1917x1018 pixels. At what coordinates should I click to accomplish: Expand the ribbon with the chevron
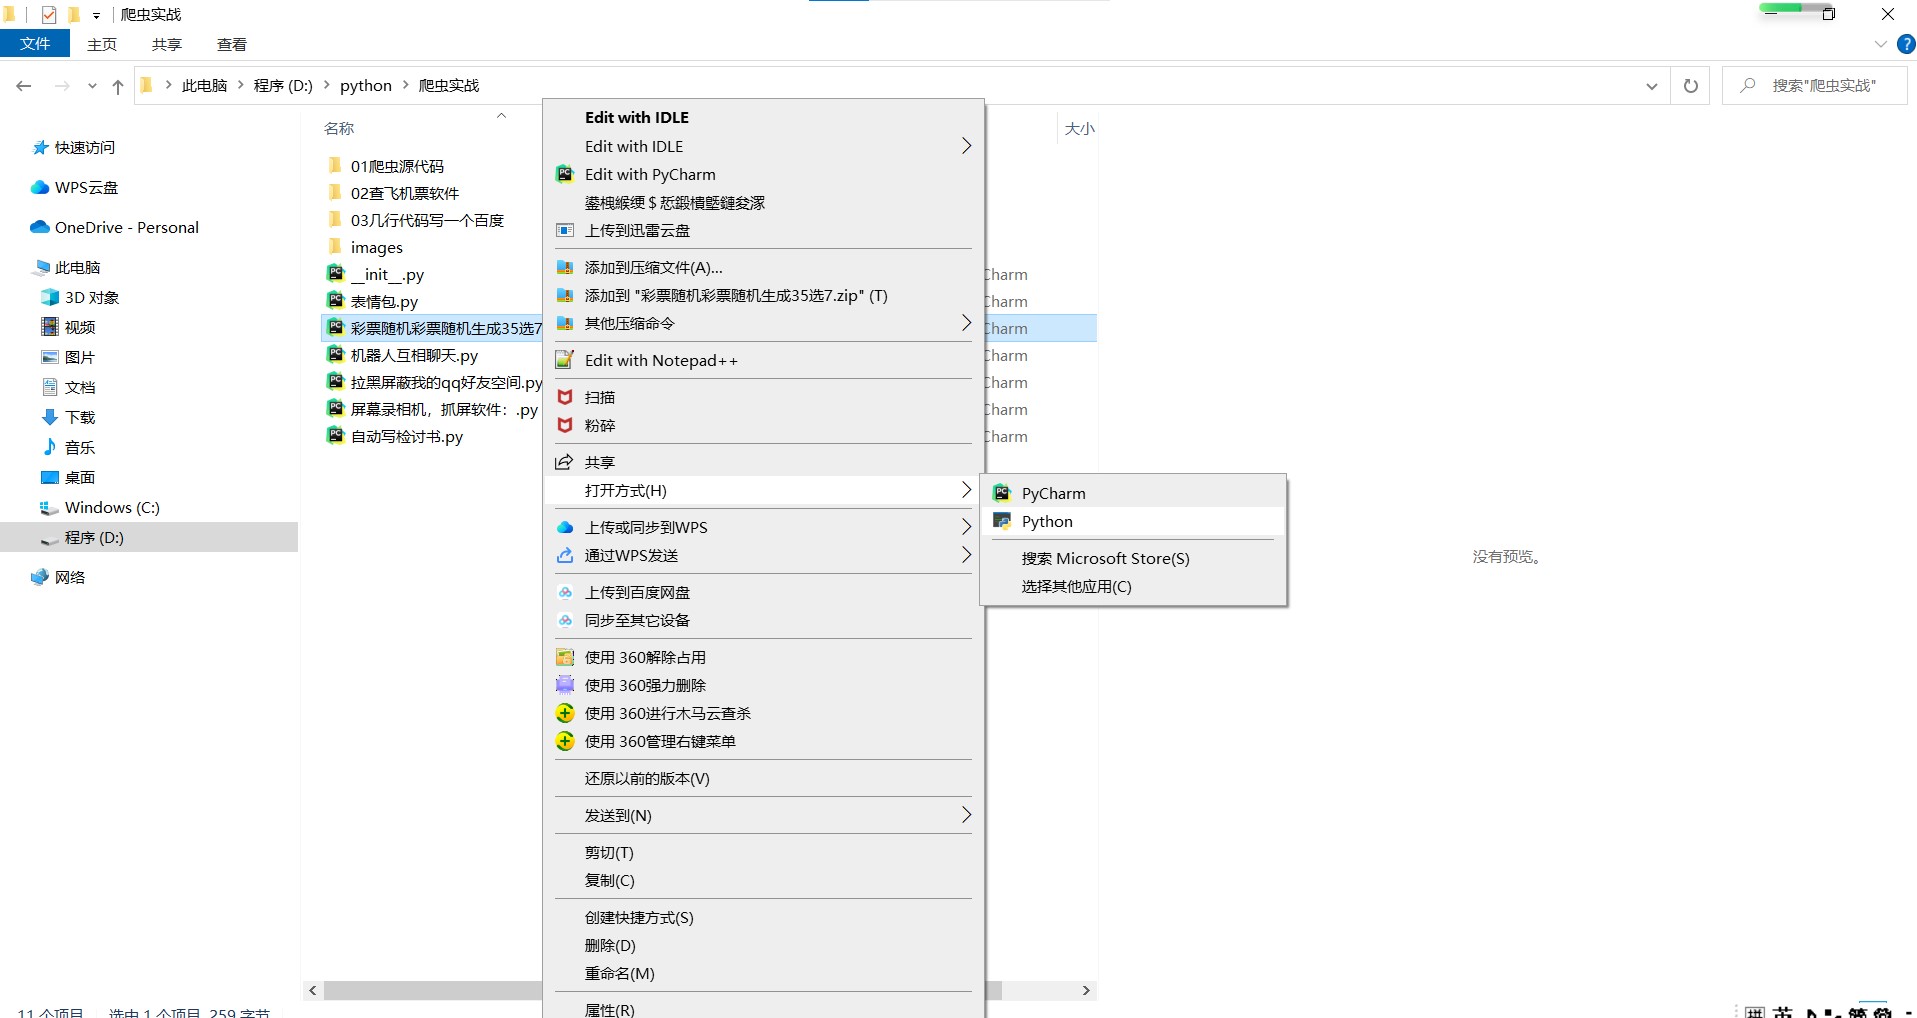pos(1880,44)
